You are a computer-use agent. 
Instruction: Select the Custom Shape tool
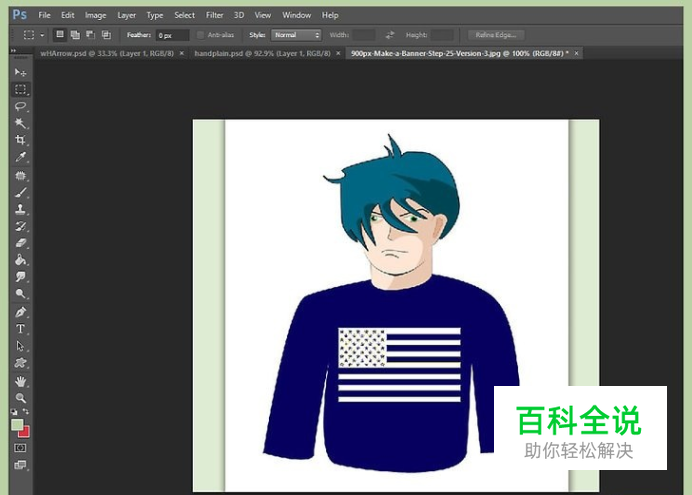click(20, 363)
